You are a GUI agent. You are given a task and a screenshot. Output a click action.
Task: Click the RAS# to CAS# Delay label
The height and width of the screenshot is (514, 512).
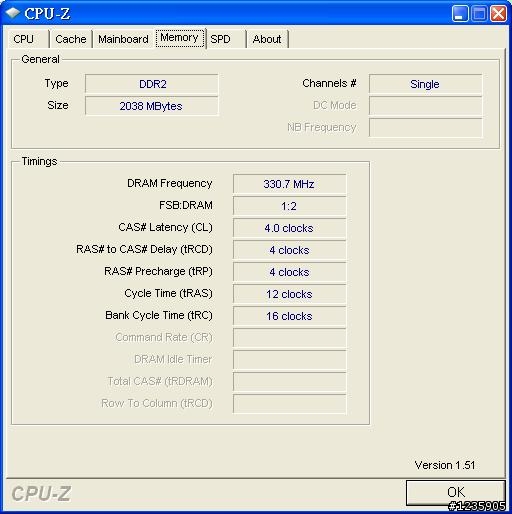coord(144,249)
